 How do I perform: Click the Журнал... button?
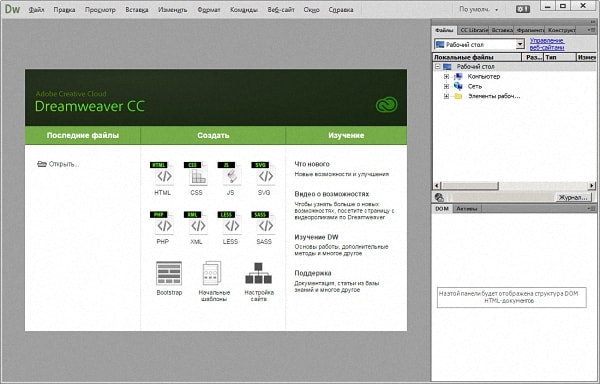573,197
